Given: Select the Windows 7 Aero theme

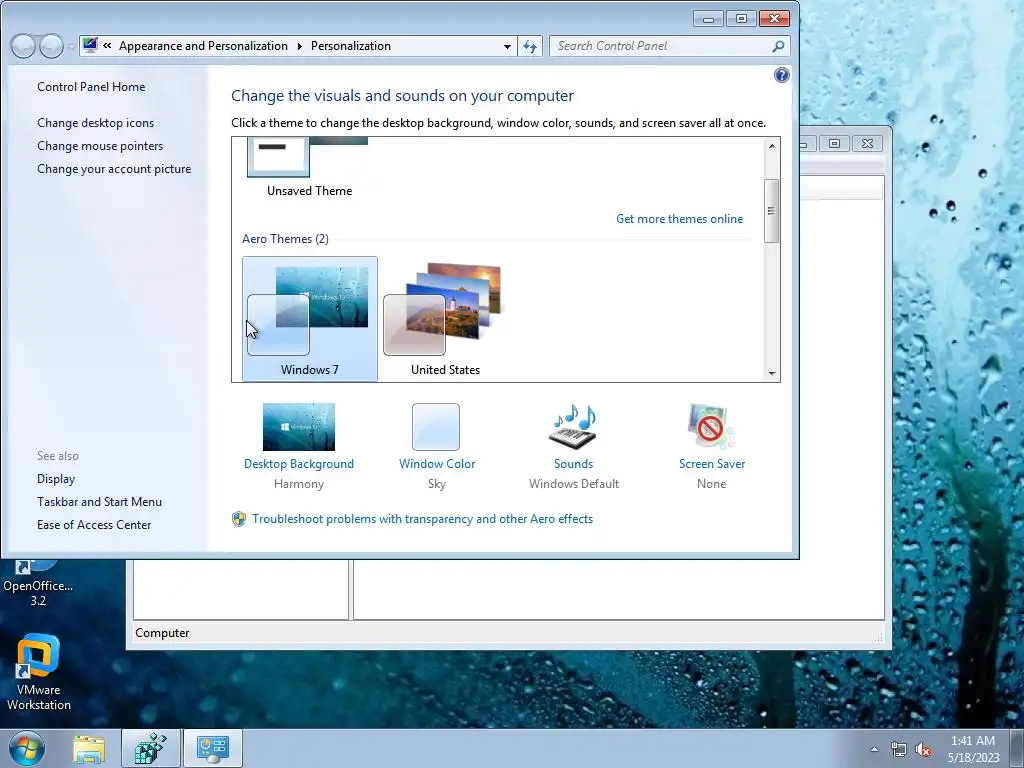Looking at the screenshot, I should pyautogui.click(x=310, y=319).
